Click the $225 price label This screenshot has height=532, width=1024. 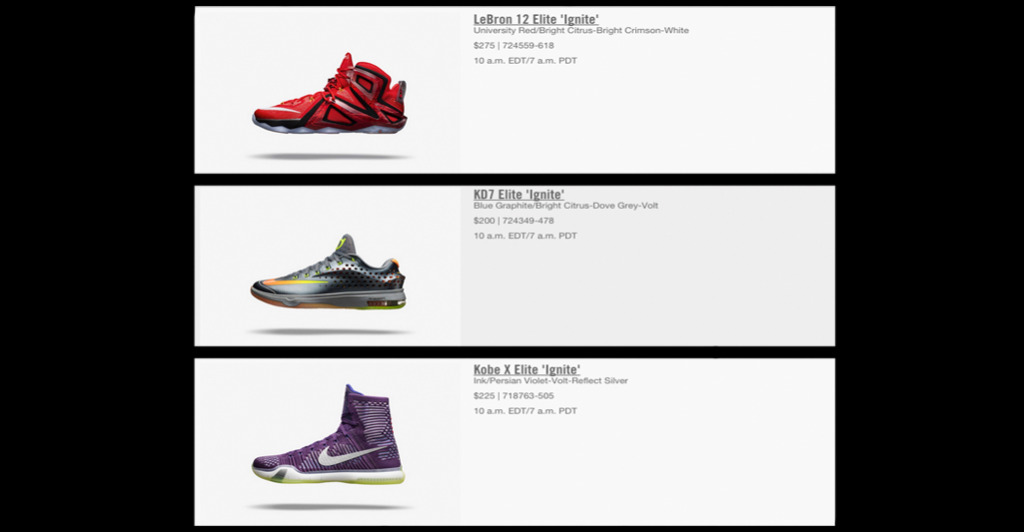484,396
